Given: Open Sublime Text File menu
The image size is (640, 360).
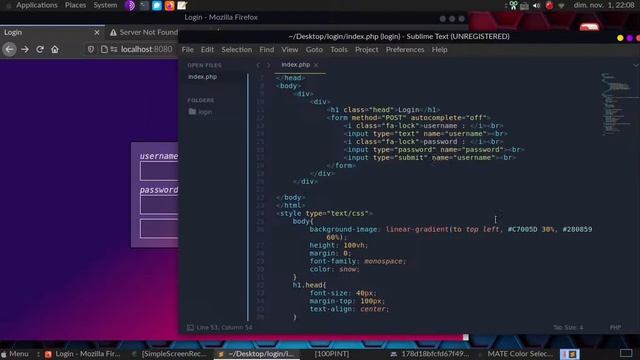Looking at the screenshot, I should [x=187, y=49].
